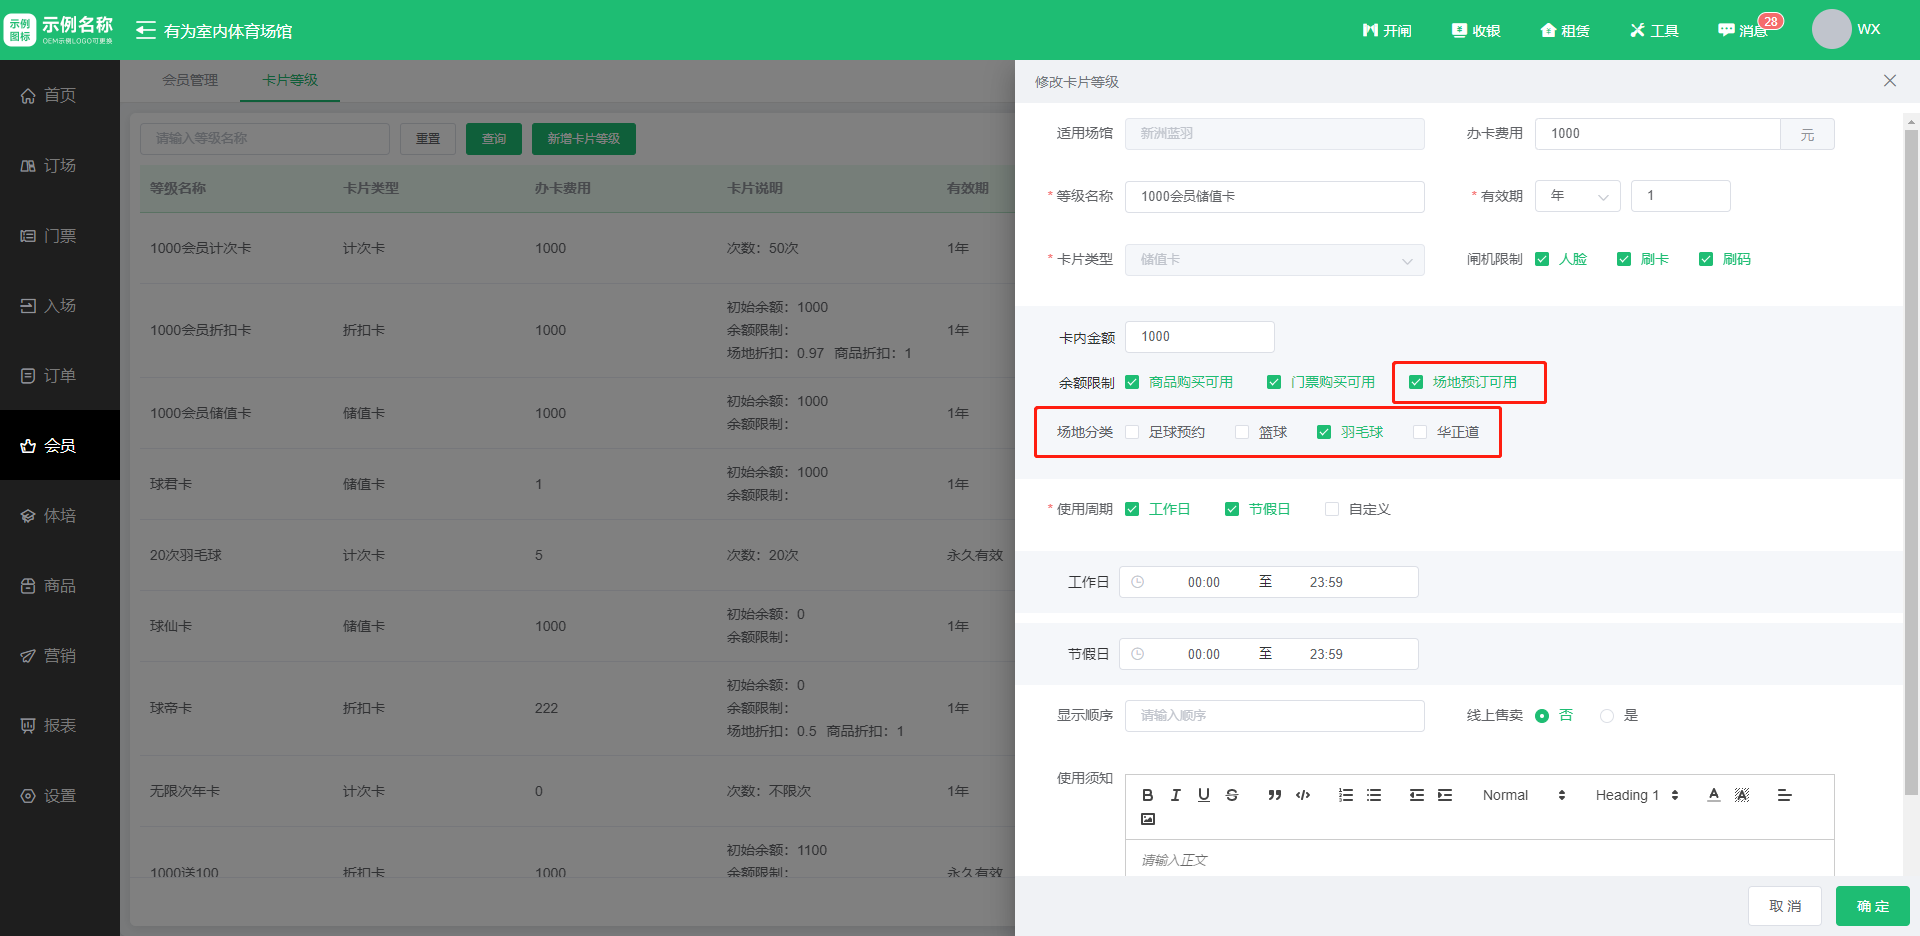1920x936 pixels.
Task: Uncheck 人脸 gate restriction
Action: (1542, 259)
